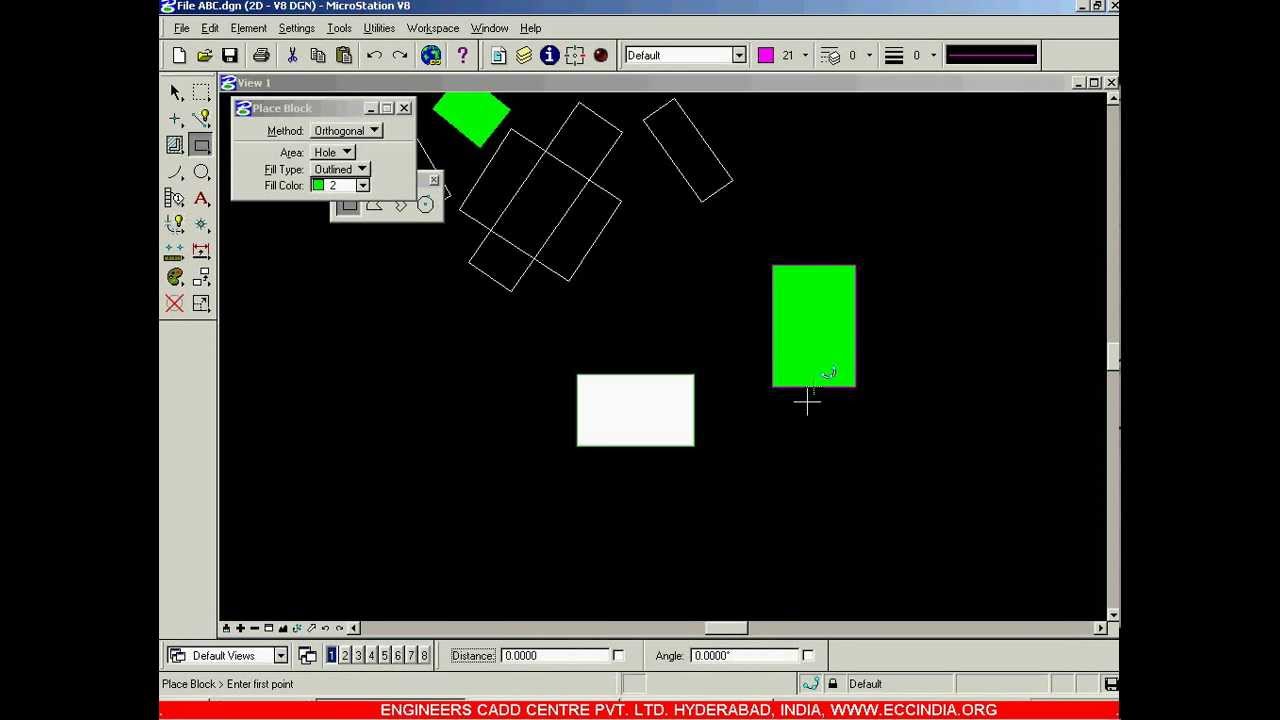Screen dimensions: 1280x720
Task: Click the dark red sphere toolbar icon
Action: coord(601,56)
